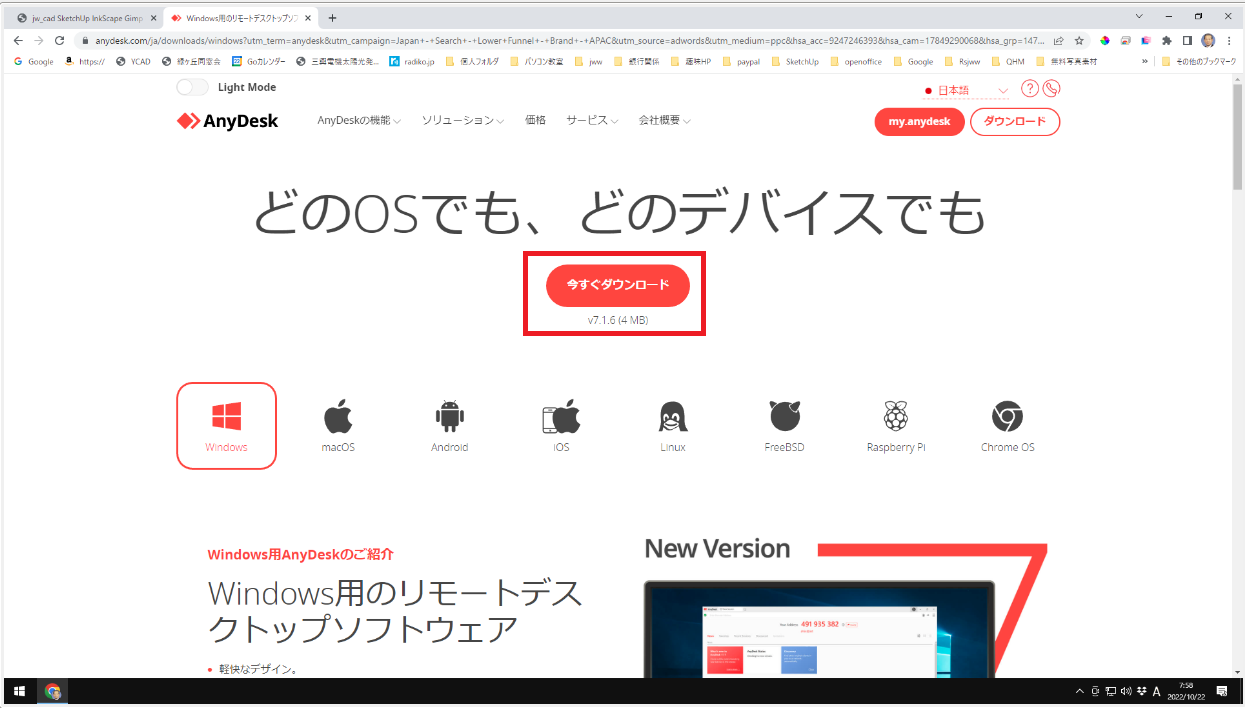Pick the FreeBSD platform icon

785,415
